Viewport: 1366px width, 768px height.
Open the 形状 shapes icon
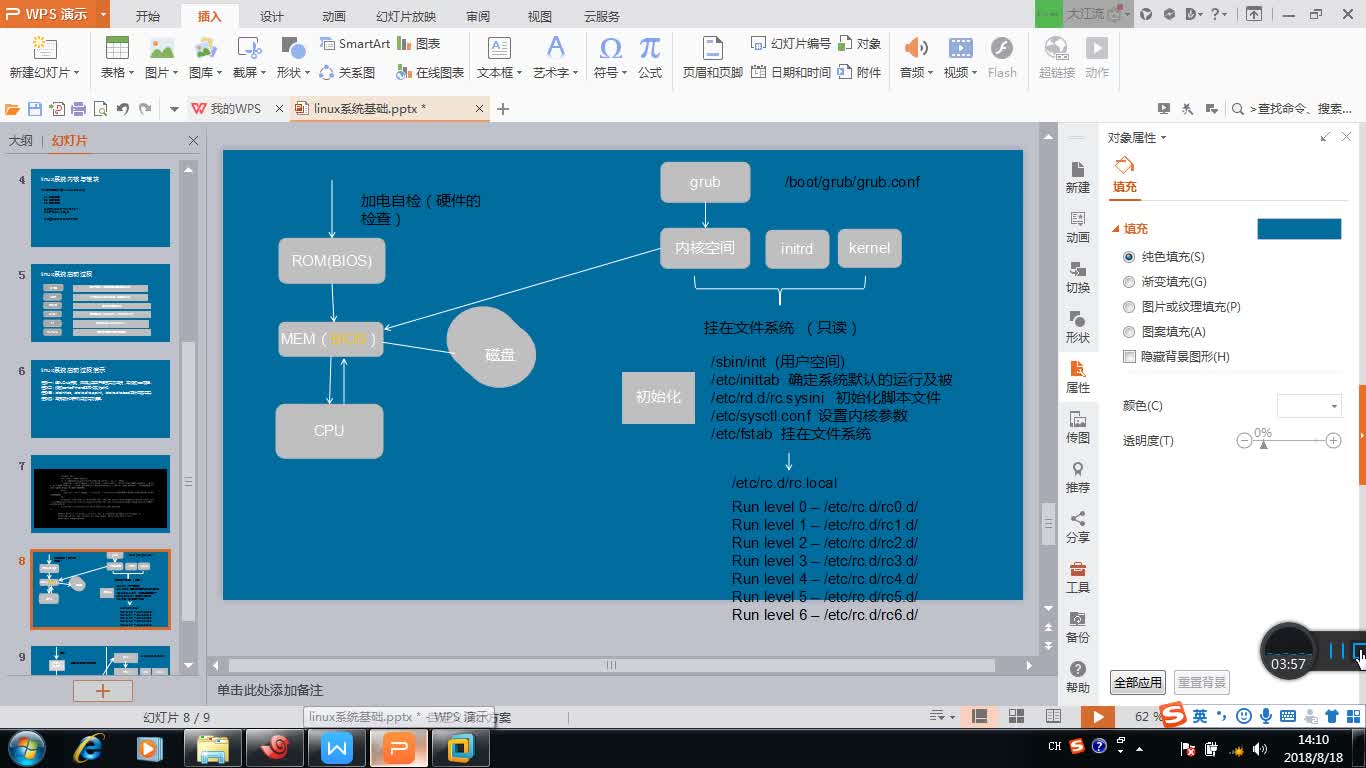293,49
